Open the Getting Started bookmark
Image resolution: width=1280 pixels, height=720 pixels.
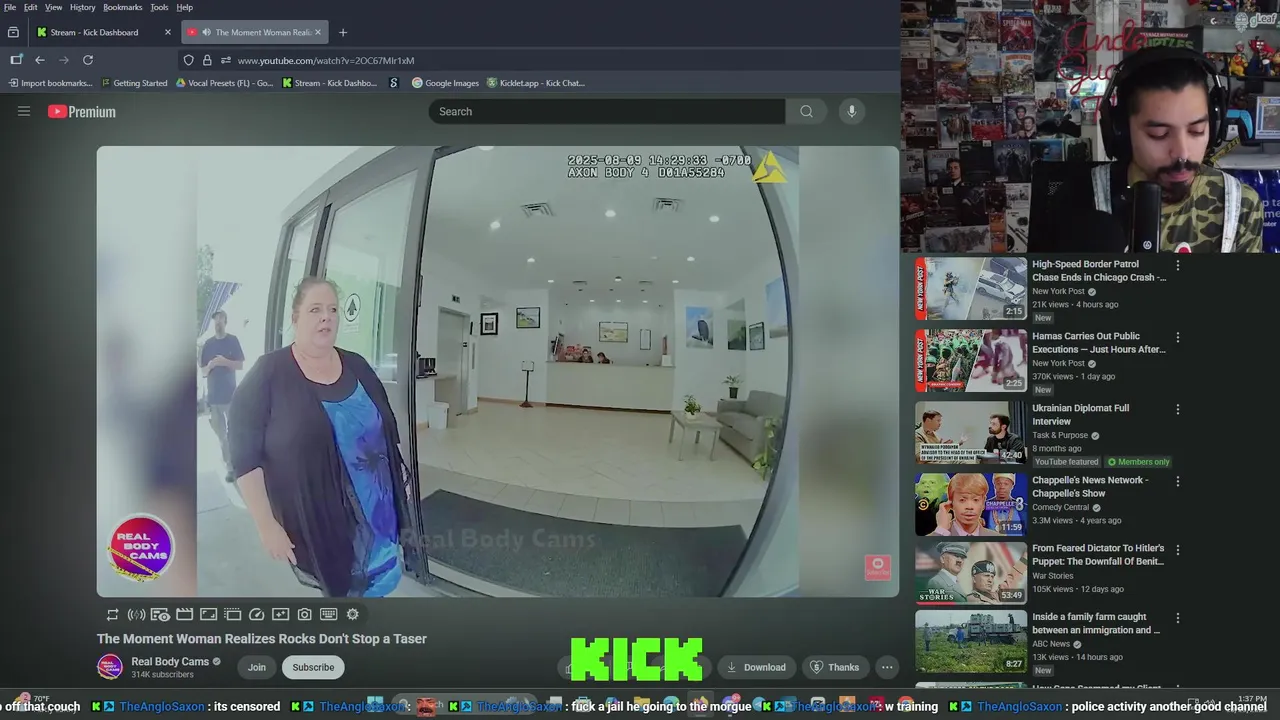point(135,83)
